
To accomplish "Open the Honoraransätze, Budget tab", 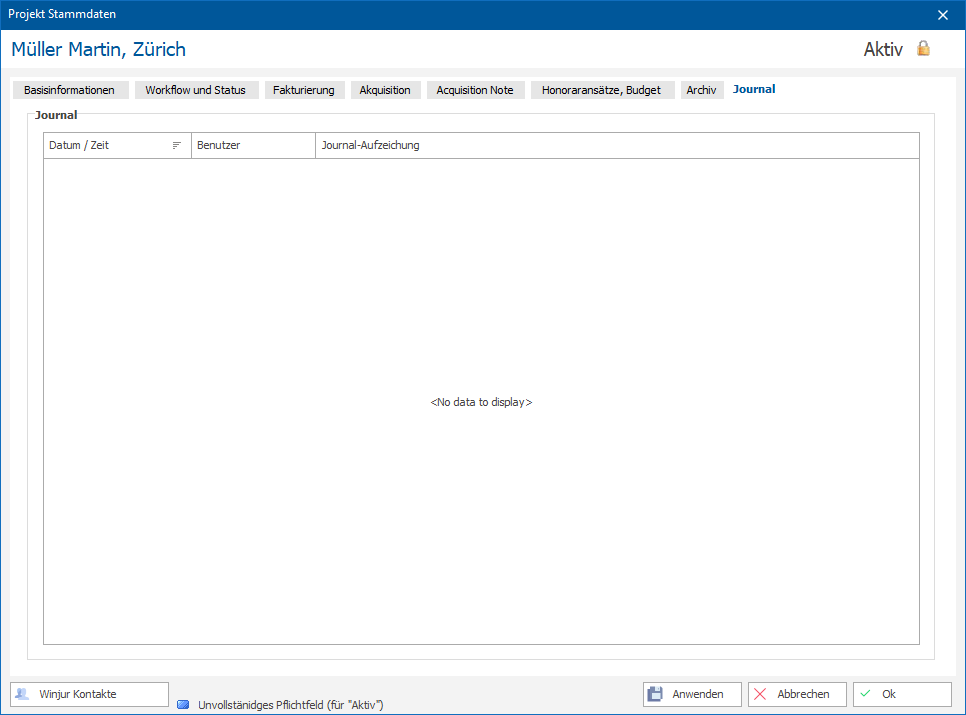I will (x=602, y=90).
